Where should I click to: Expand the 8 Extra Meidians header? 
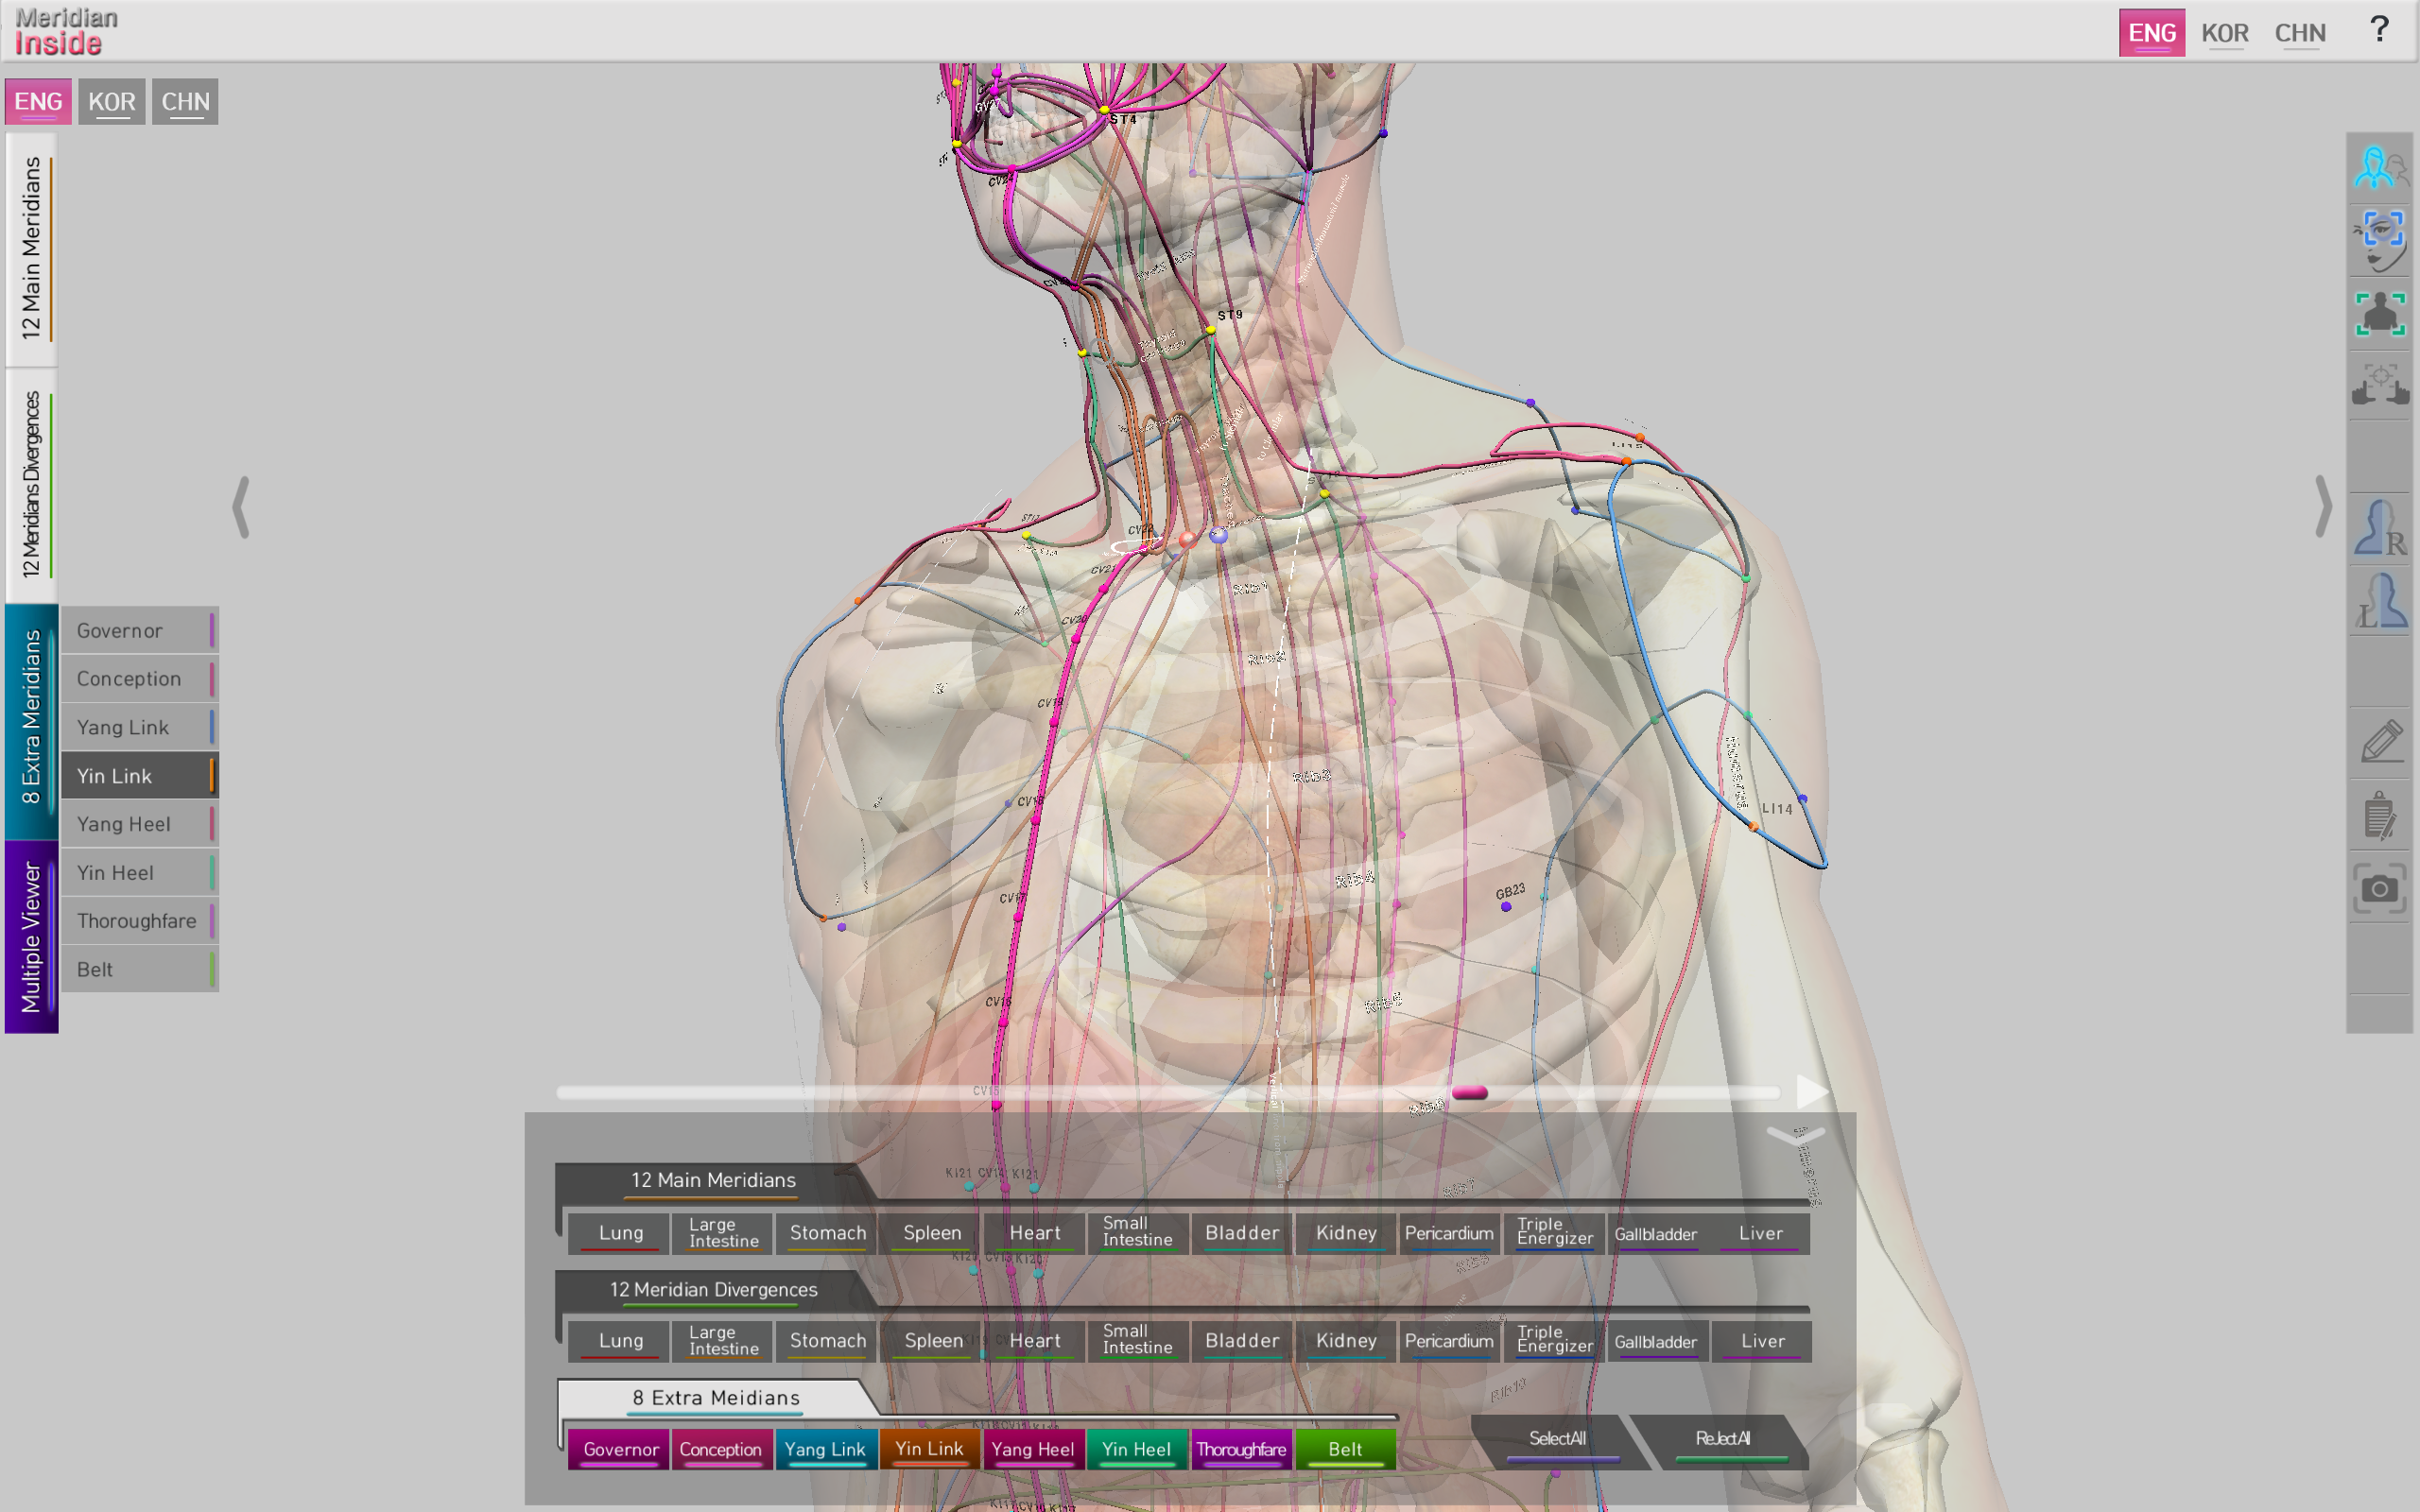tap(715, 1398)
